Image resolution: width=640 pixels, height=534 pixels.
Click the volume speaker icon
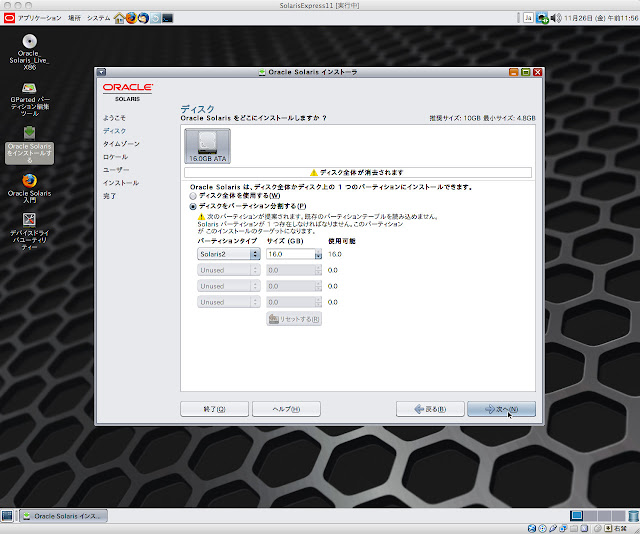[x=556, y=18]
